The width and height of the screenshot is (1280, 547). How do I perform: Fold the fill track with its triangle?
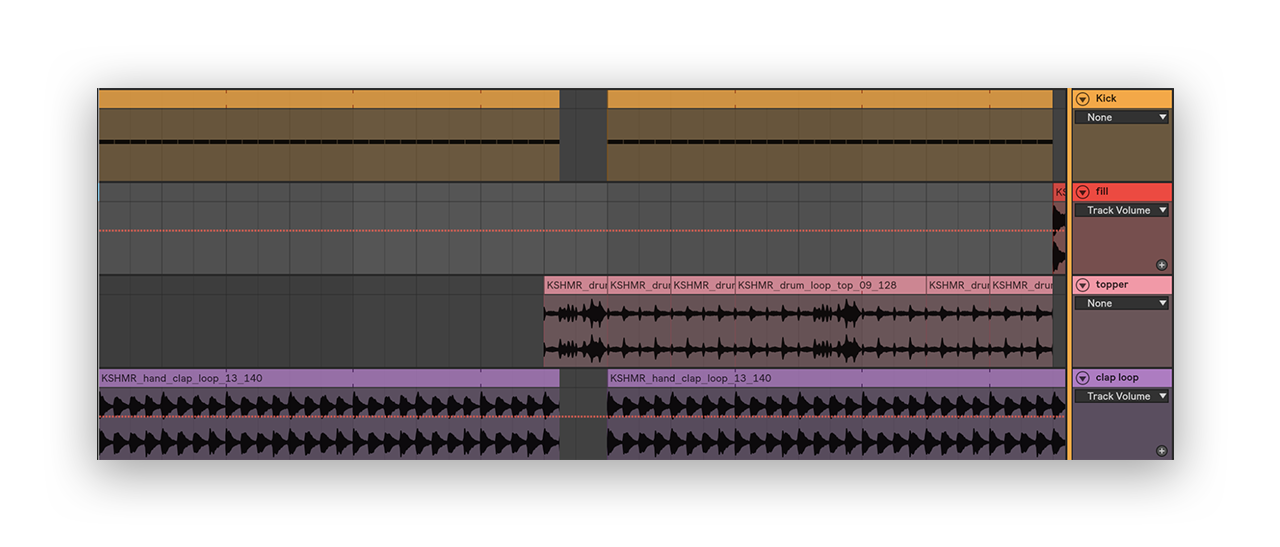click(x=1083, y=192)
